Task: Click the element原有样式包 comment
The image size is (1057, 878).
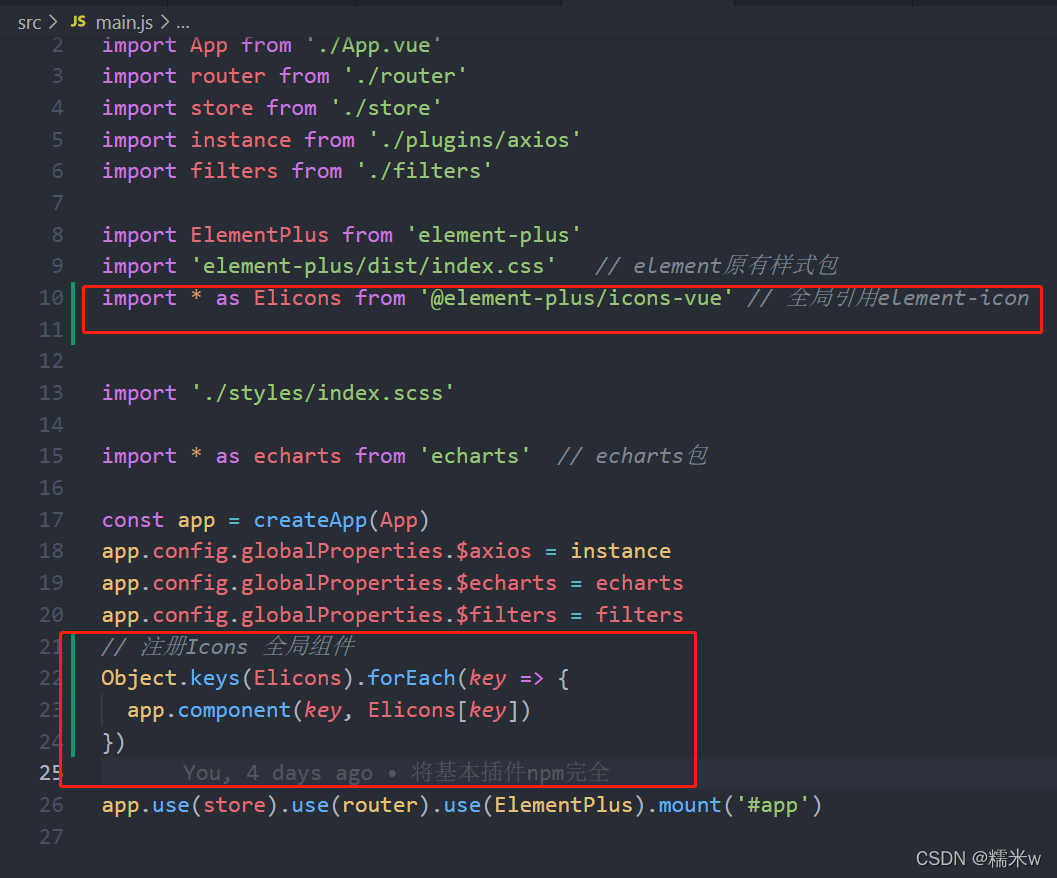Action: 716,266
